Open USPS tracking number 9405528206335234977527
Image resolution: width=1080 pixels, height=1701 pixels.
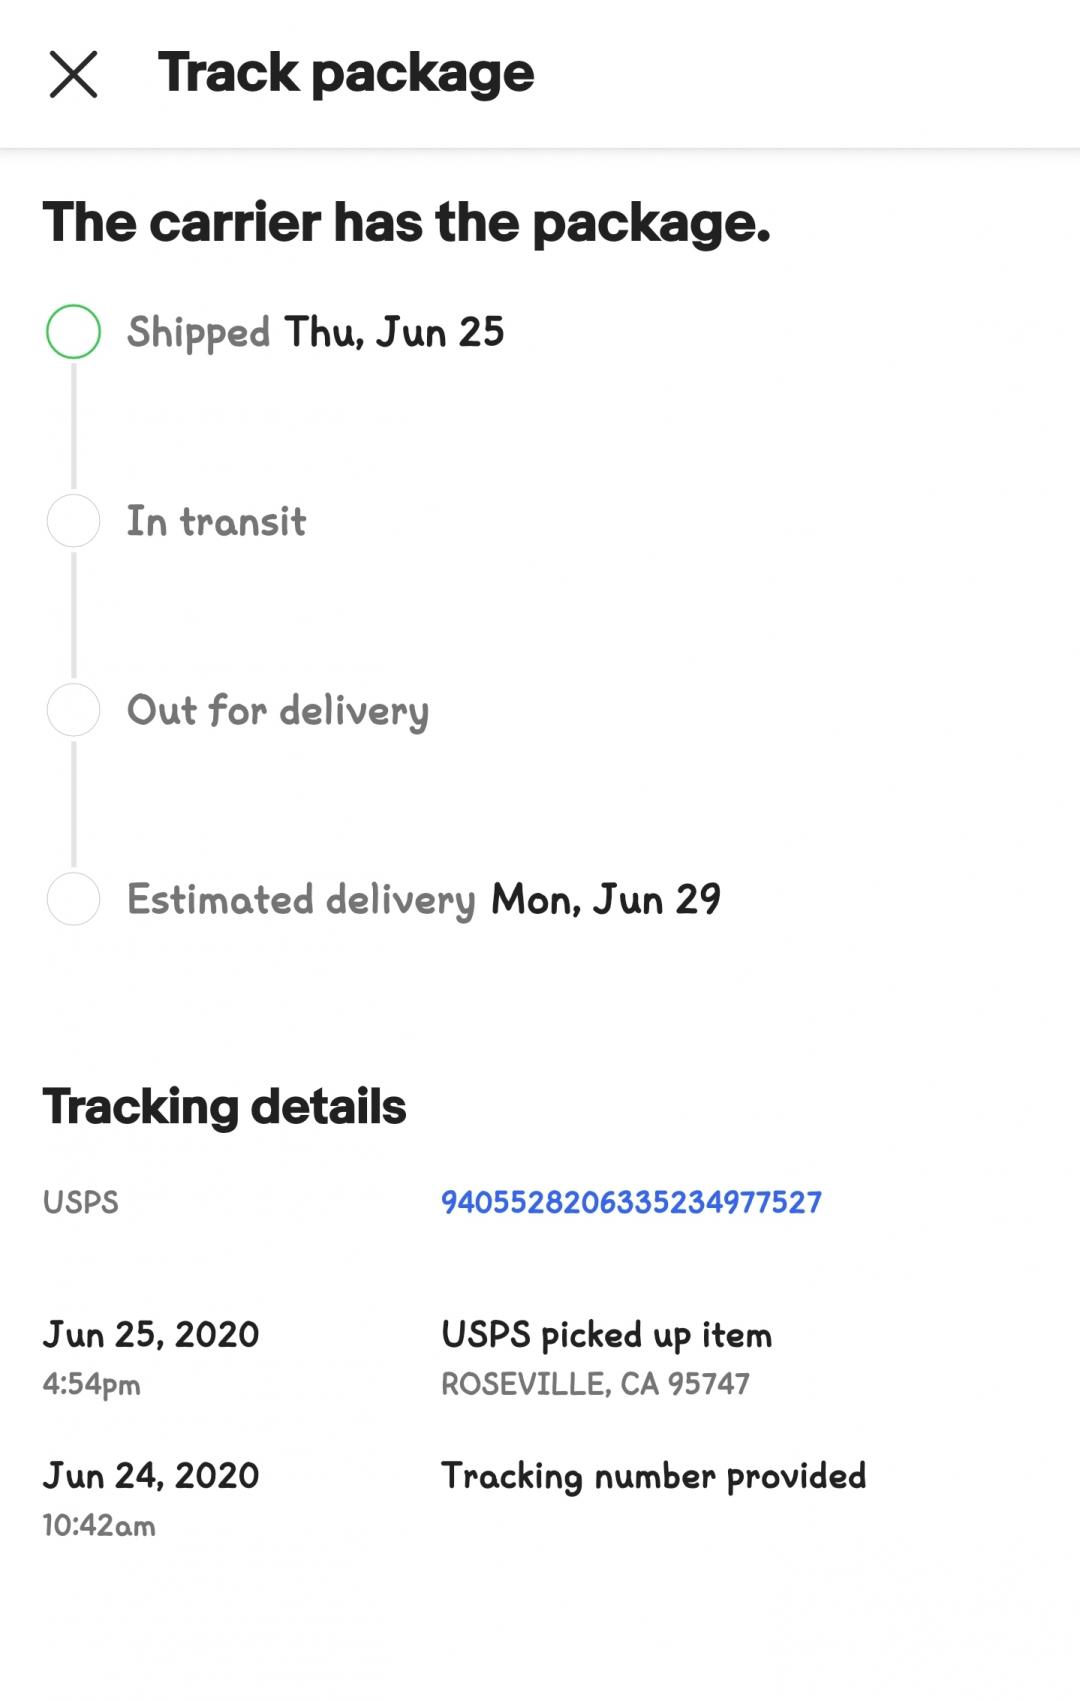tap(631, 1202)
